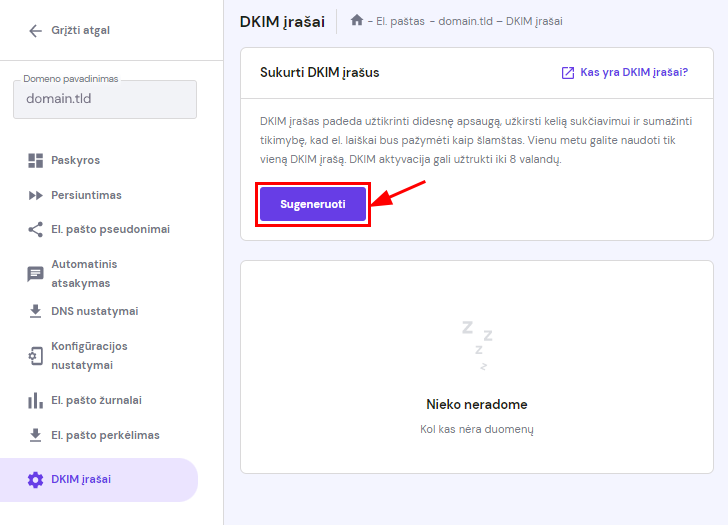
Task: Open the Kas yra DKIM įrašai? link
Action: pyautogui.click(x=634, y=73)
